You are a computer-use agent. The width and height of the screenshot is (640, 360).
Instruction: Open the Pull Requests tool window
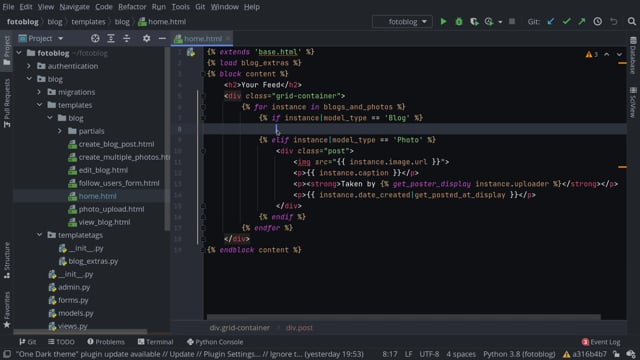[7, 103]
